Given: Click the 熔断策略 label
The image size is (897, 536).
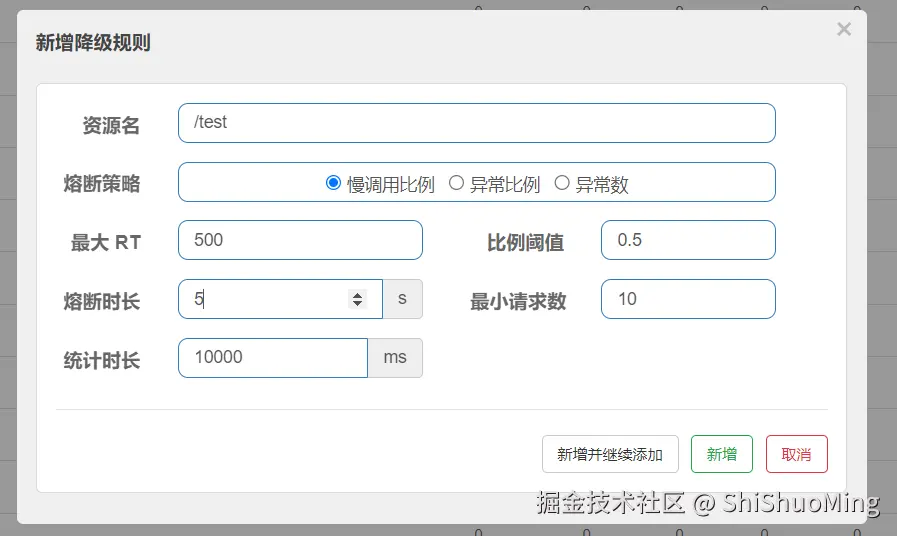Looking at the screenshot, I should coord(102,184).
